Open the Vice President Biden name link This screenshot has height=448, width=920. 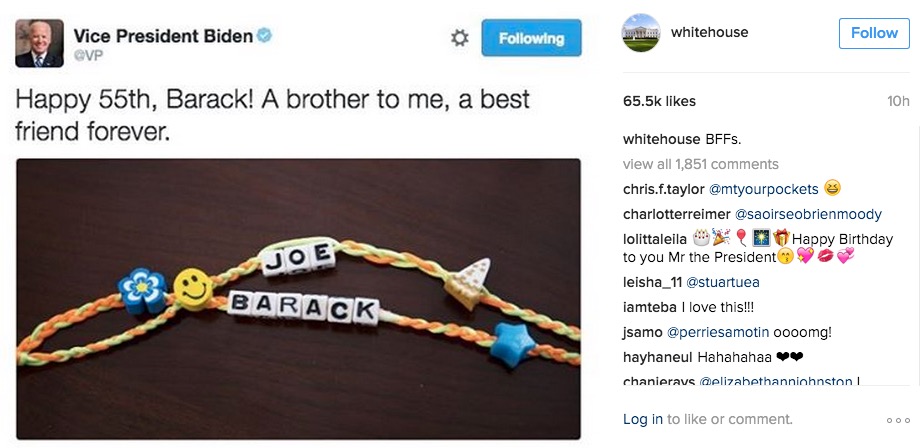click(x=163, y=36)
